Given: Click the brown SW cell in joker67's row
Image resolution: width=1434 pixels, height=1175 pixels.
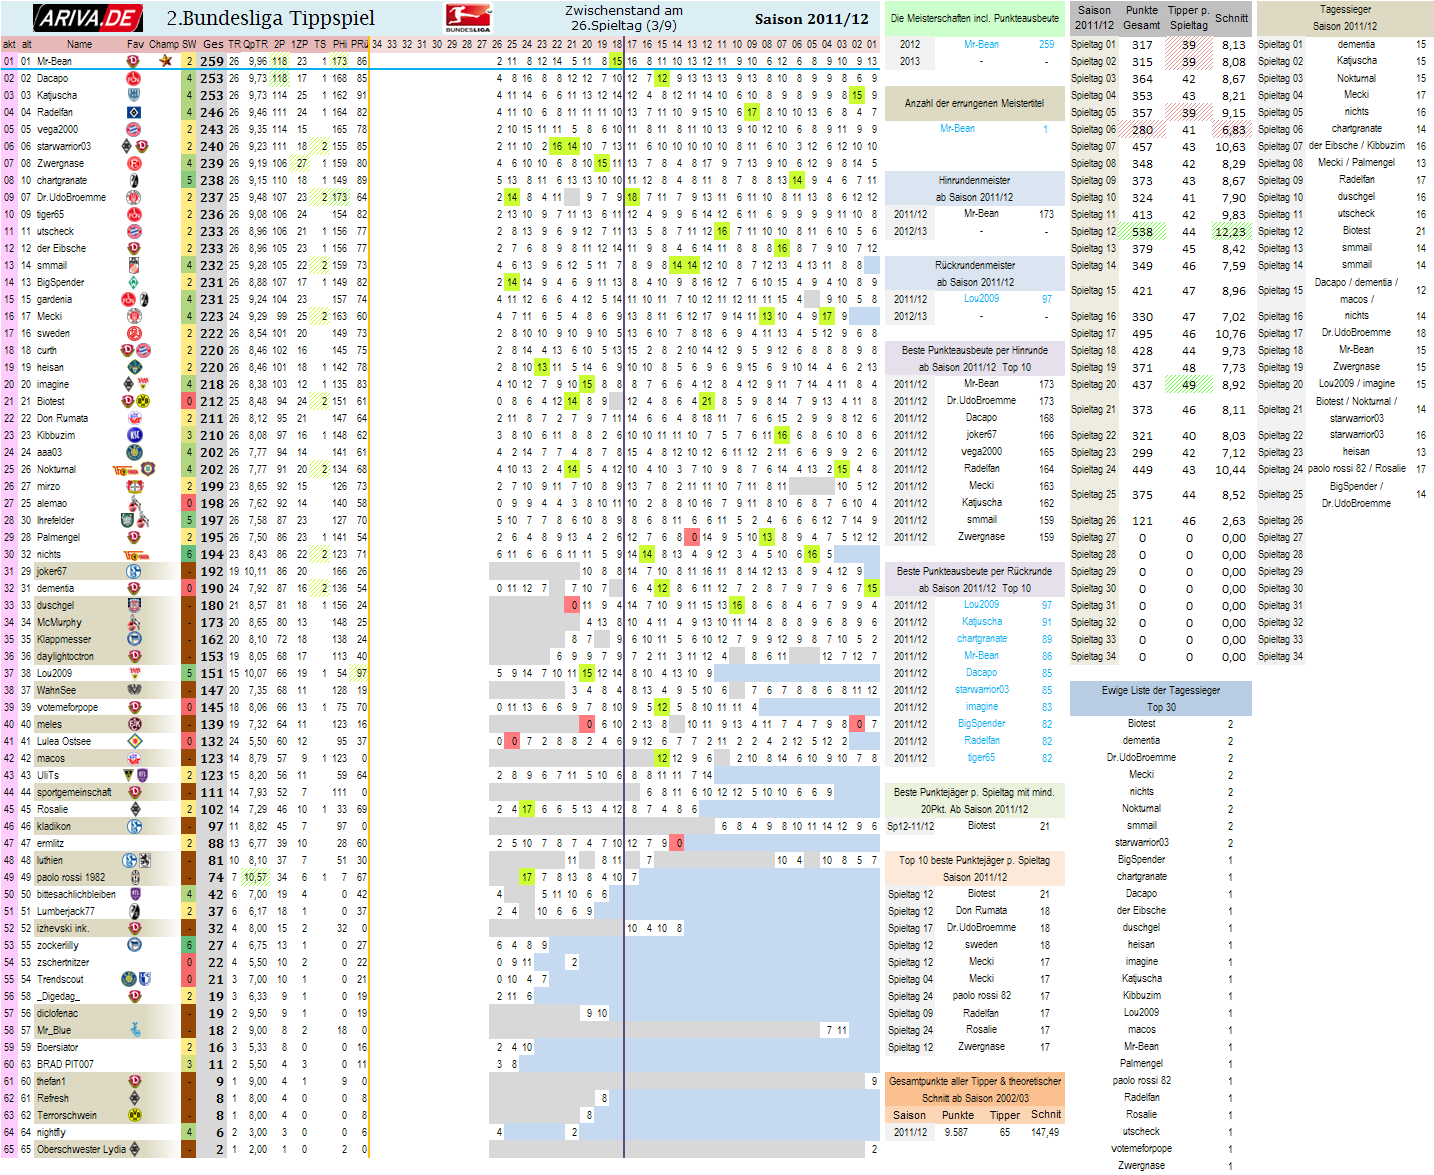Looking at the screenshot, I should 189,571.
